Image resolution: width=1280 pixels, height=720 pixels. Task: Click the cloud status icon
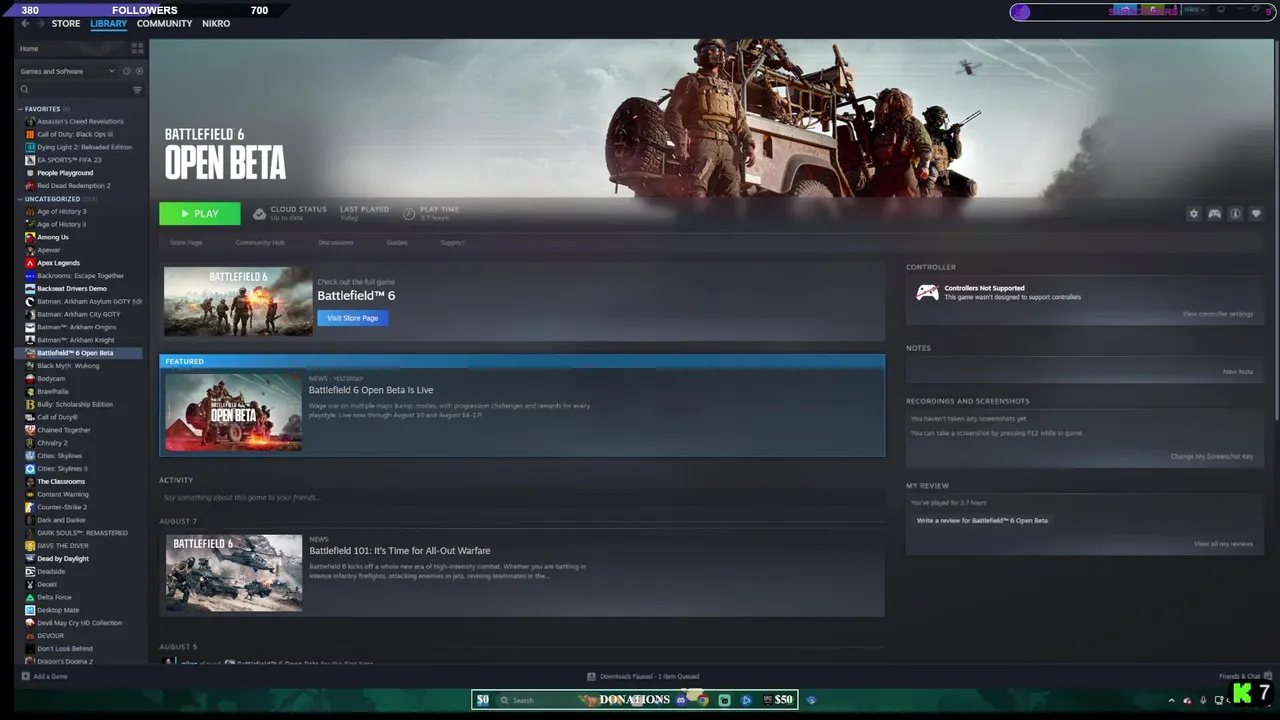coord(259,214)
